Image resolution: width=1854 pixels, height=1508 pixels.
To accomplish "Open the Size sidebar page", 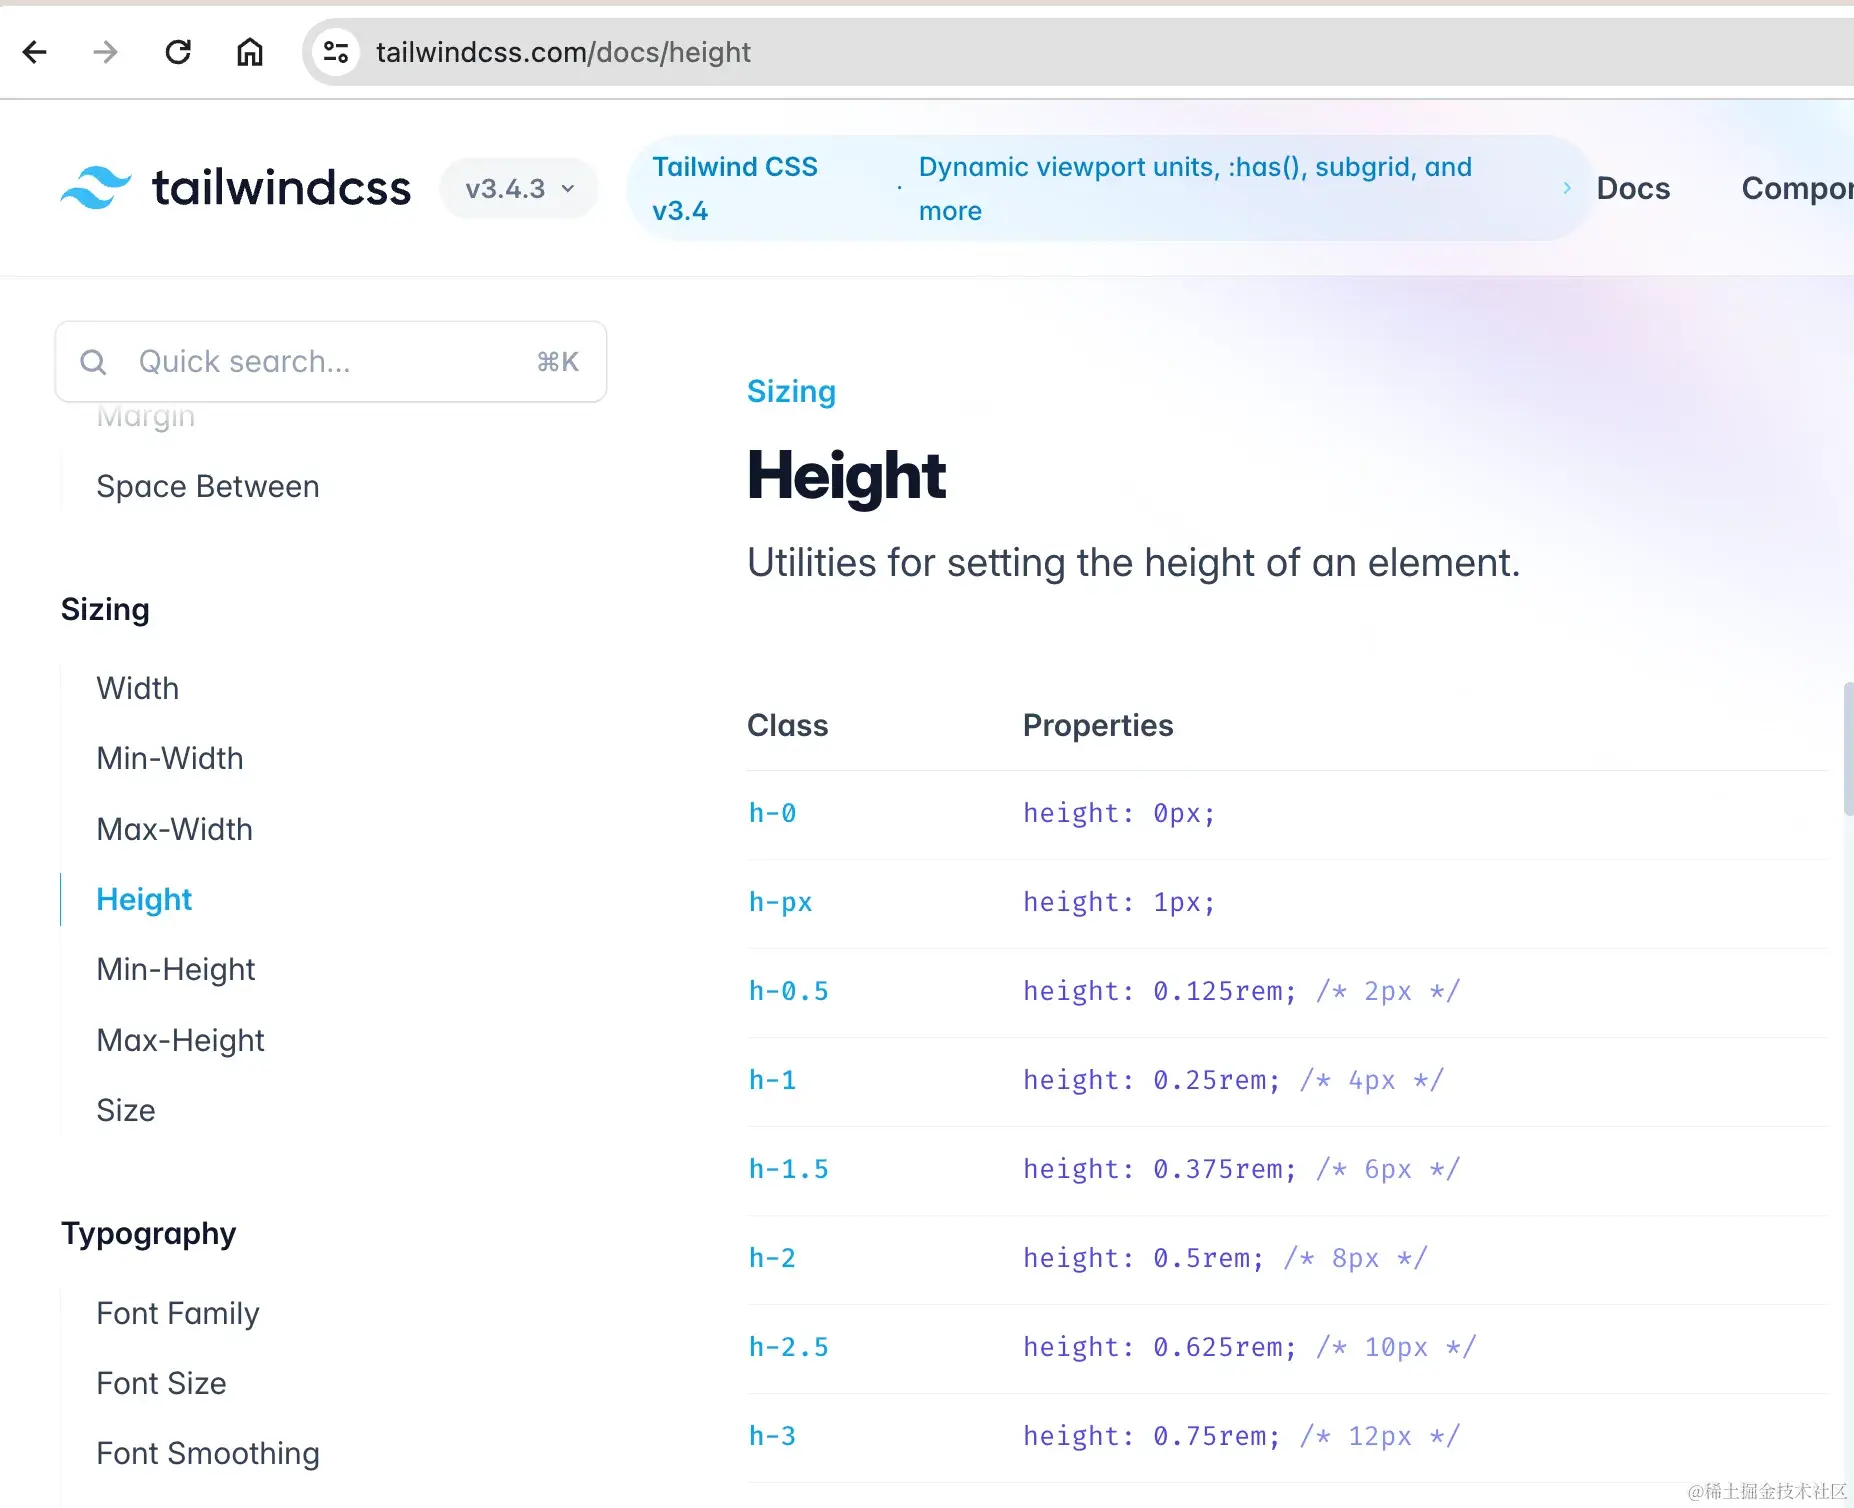I will click(126, 1110).
